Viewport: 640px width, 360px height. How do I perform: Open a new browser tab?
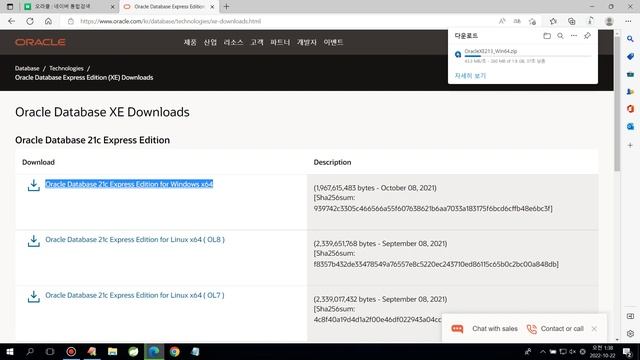227,7
